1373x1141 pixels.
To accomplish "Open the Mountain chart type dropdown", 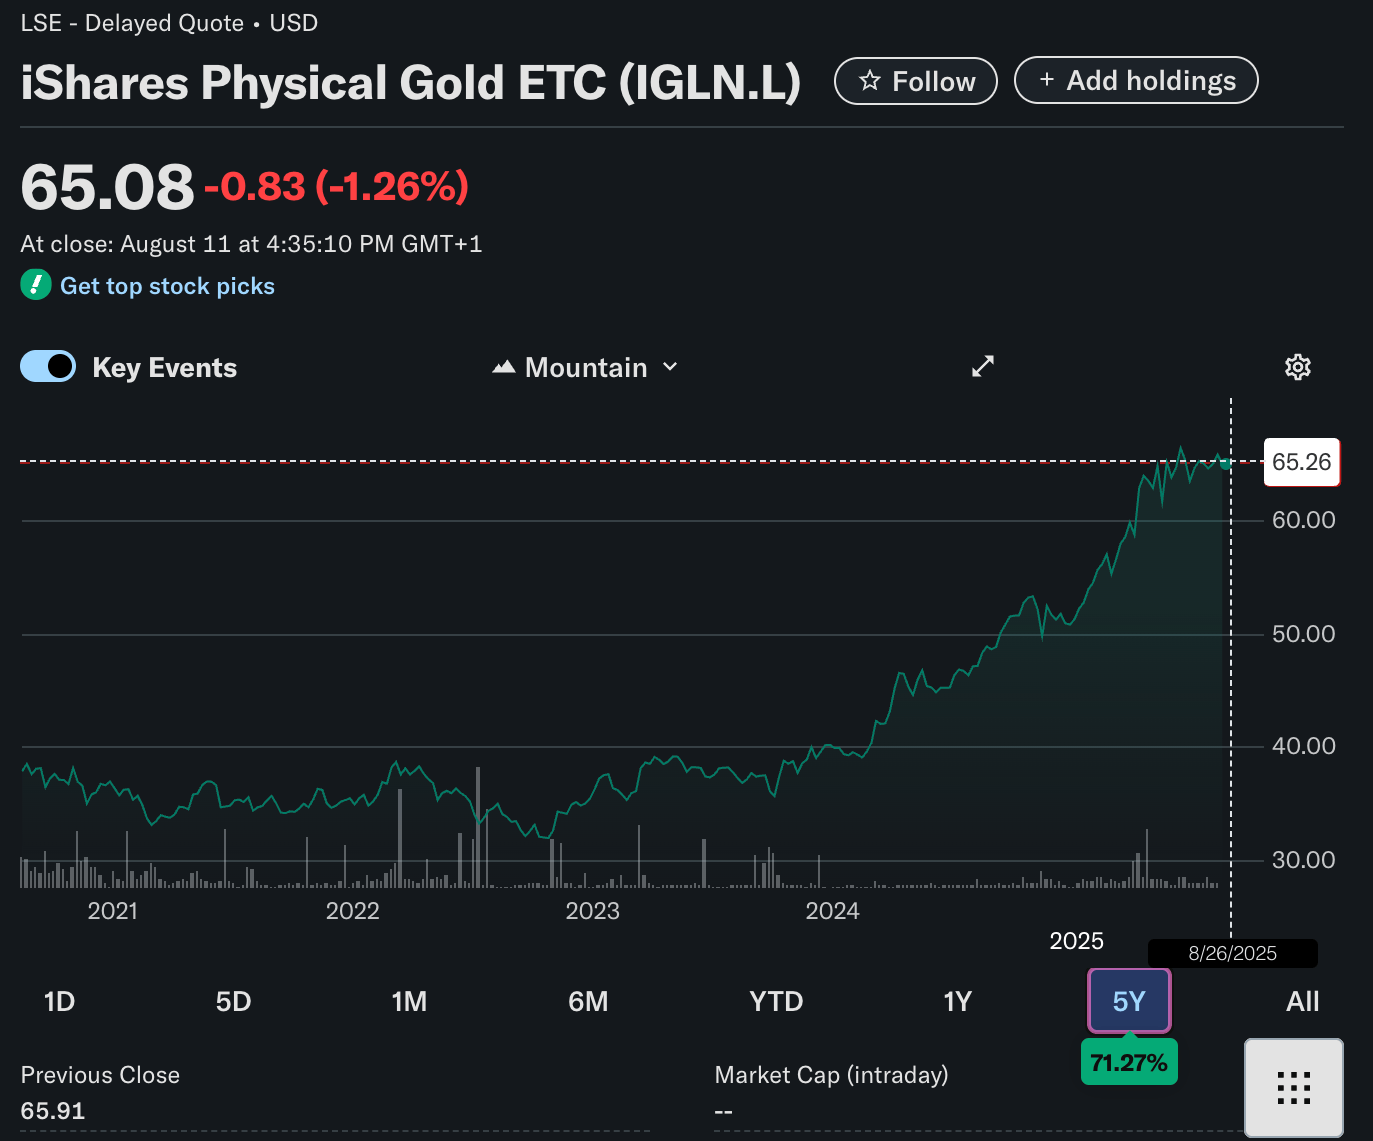I will [x=586, y=368].
